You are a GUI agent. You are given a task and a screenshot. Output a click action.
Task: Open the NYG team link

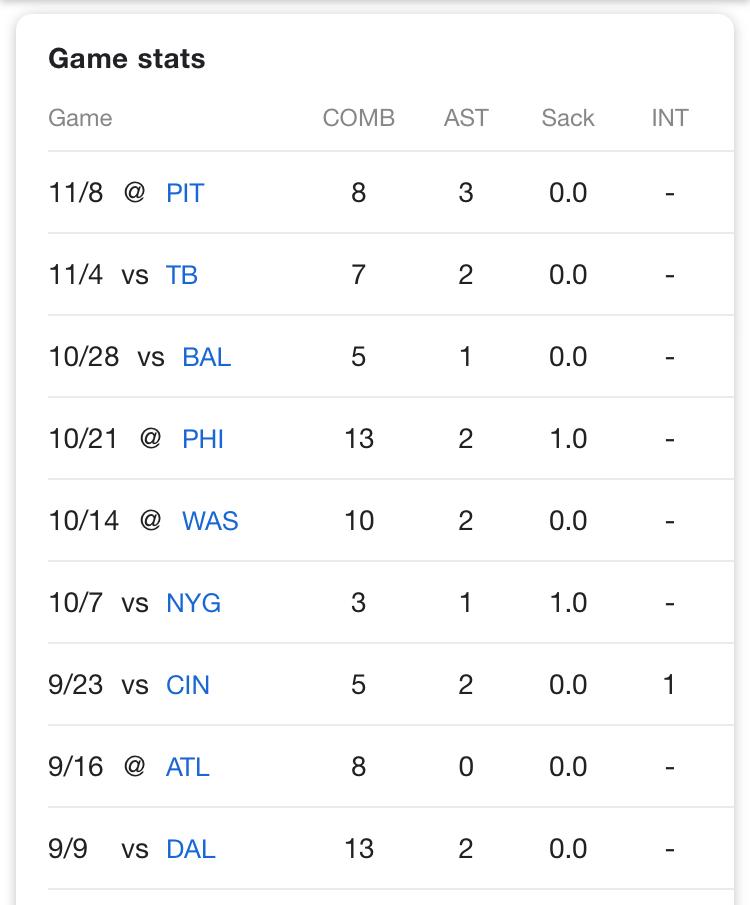(193, 603)
